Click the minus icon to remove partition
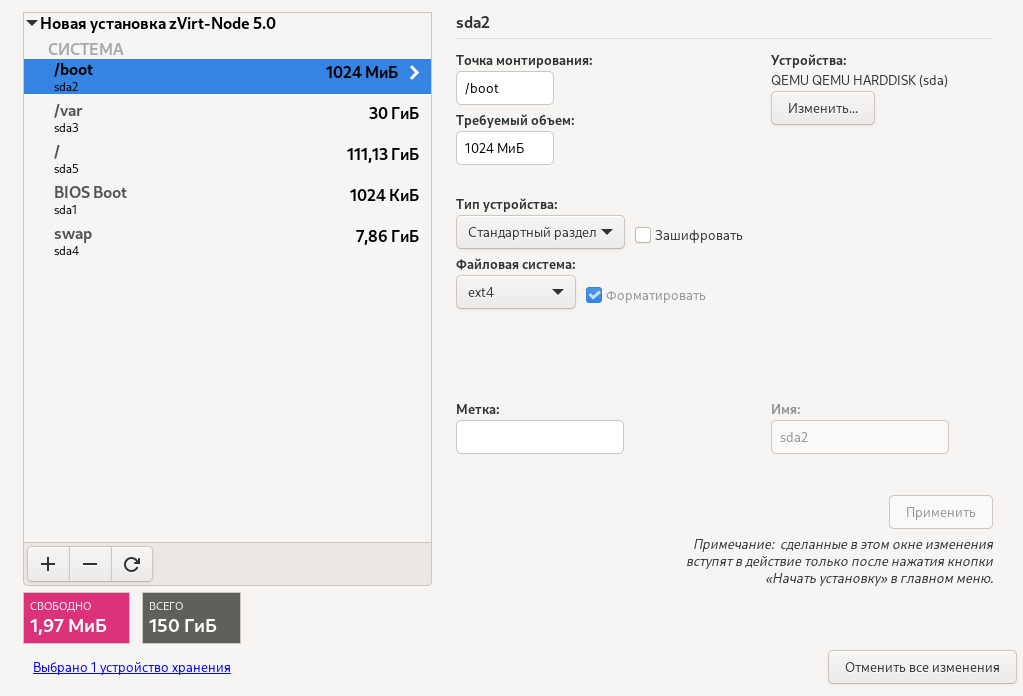1023x696 pixels. click(x=90, y=564)
